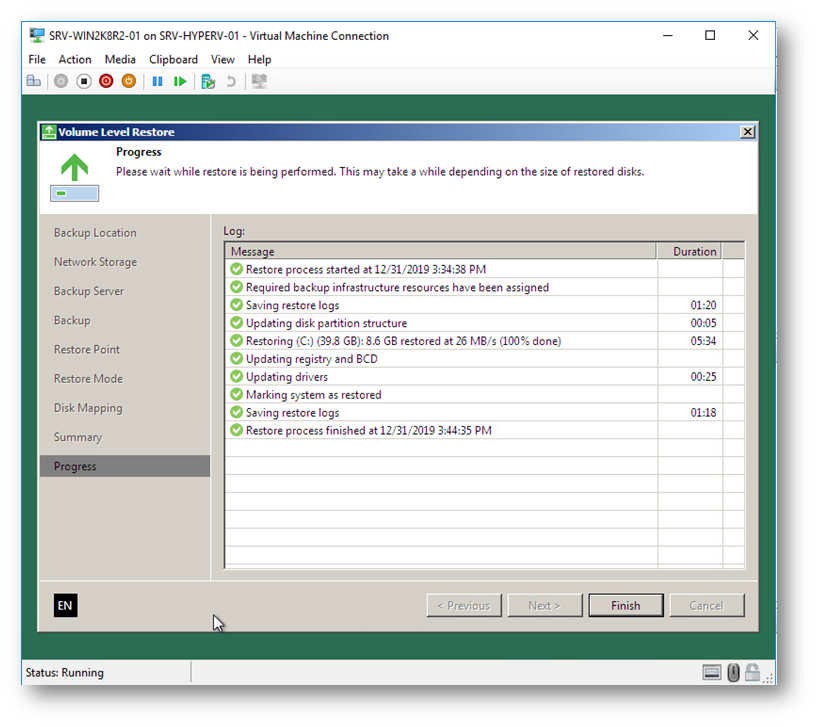Click the green Reset icon

(x=180, y=81)
